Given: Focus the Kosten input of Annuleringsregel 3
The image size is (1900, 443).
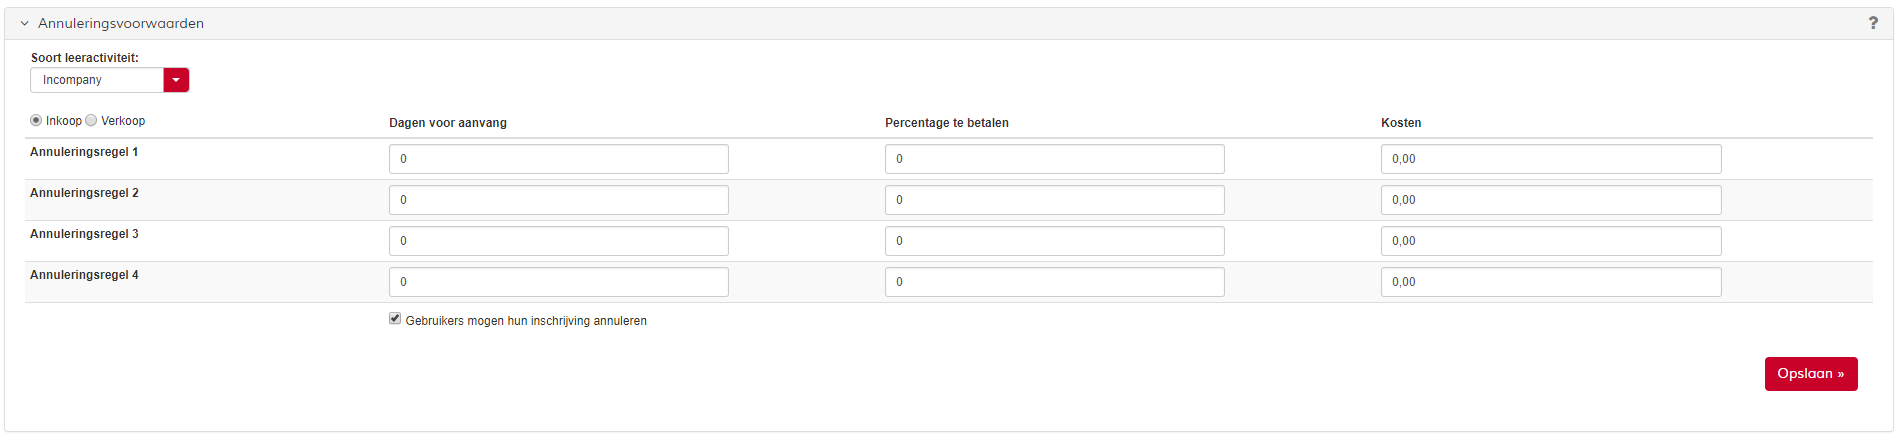Looking at the screenshot, I should pos(1550,241).
